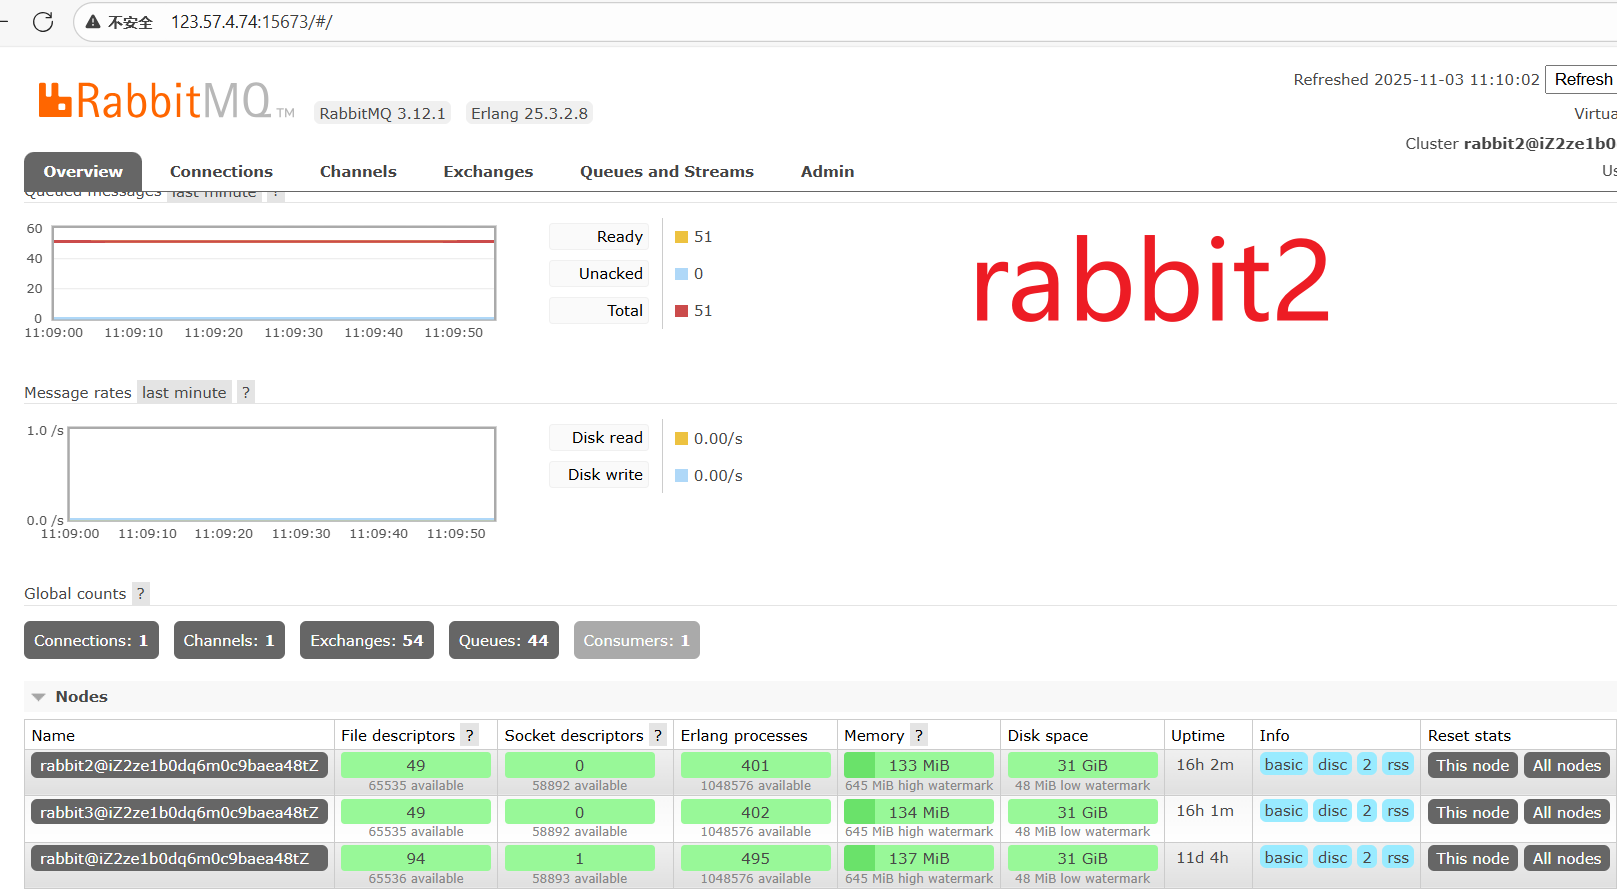
Task: Click the message rates chart
Action: pyautogui.click(x=282, y=474)
